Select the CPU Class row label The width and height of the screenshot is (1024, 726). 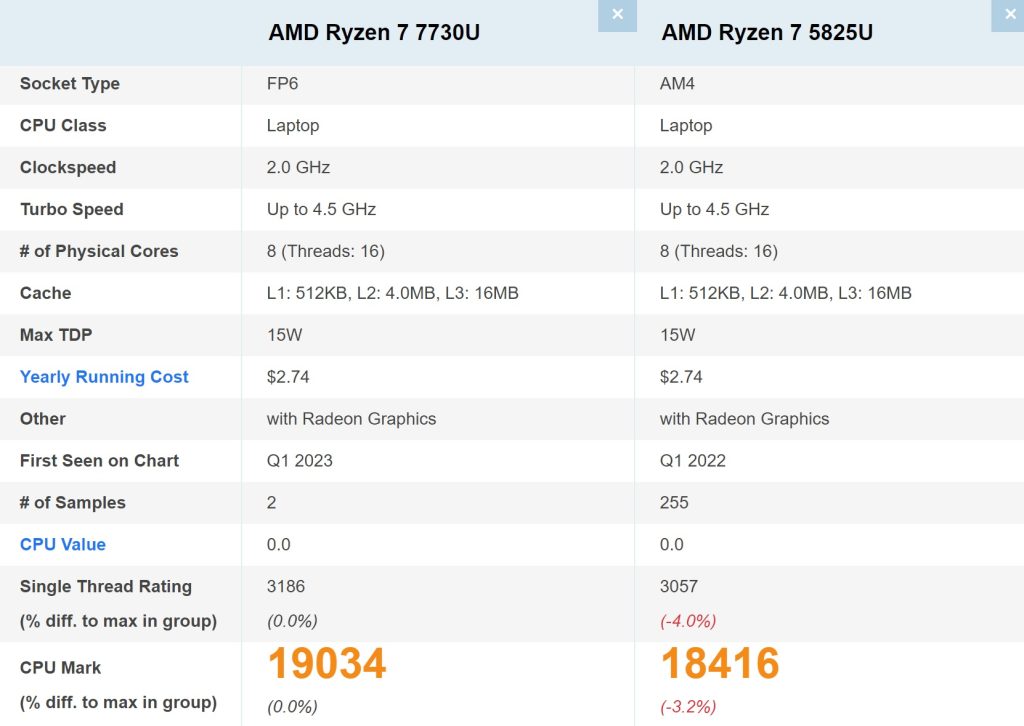click(x=63, y=126)
